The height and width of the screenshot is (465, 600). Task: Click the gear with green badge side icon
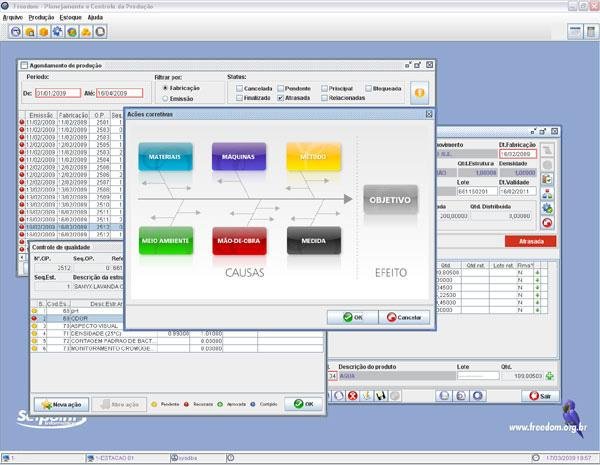coord(547,208)
